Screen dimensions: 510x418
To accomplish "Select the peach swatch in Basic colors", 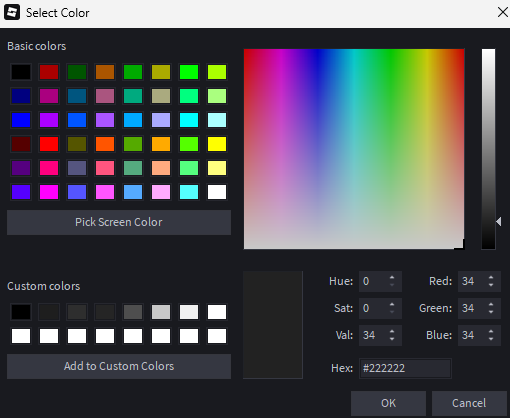I will point(161,168).
